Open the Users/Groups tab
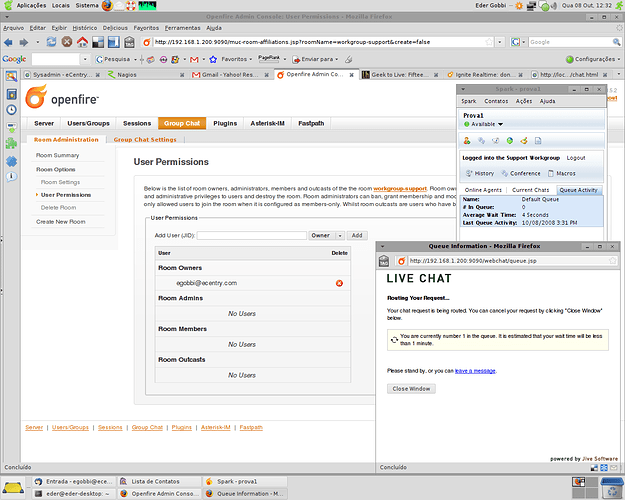 coord(88,124)
